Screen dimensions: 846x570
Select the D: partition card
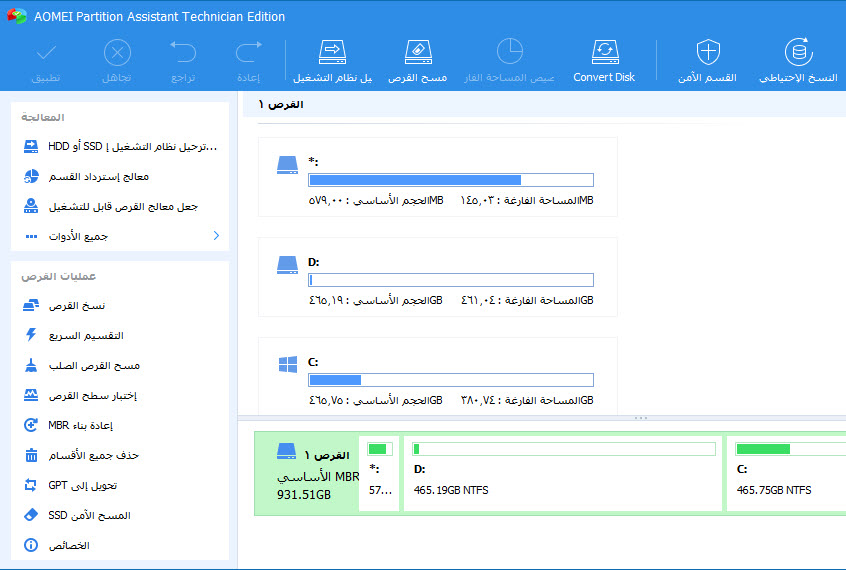(x=438, y=277)
